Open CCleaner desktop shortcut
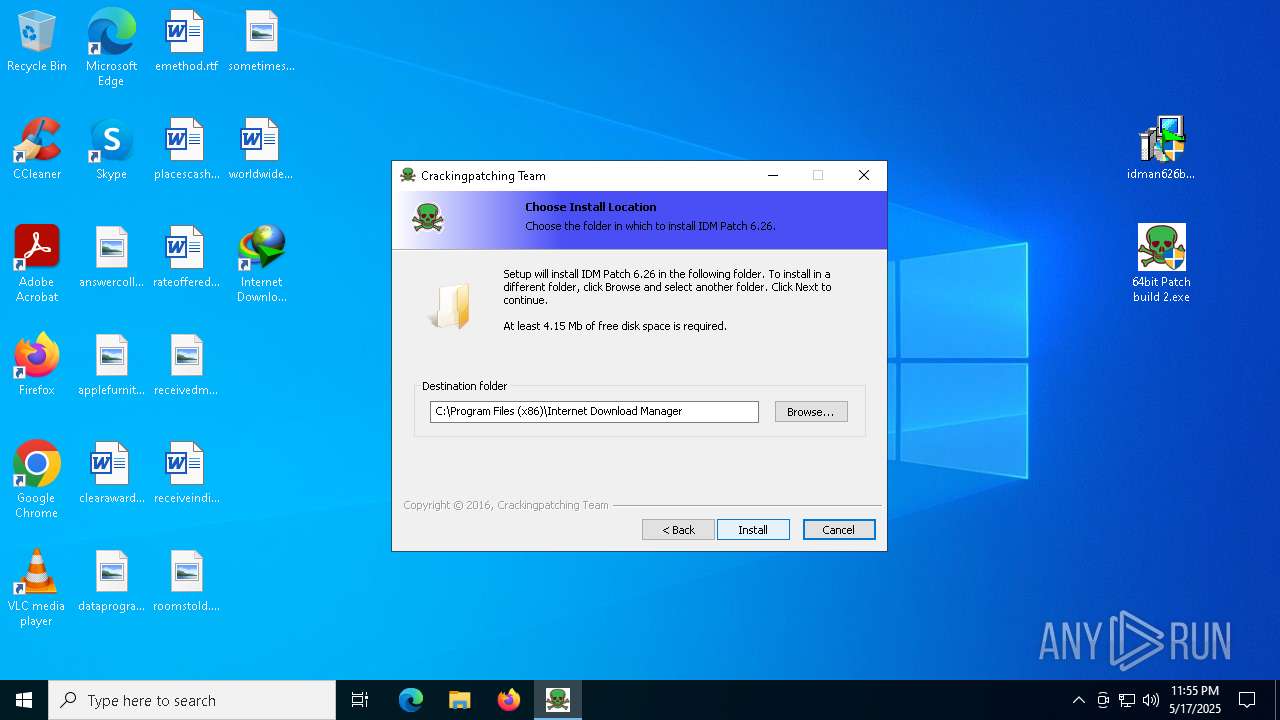Screen dimensions: 1280x720 (x=37, y=149)
